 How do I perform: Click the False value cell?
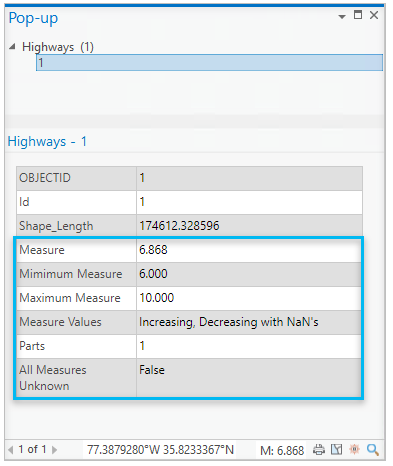[249, 378]
